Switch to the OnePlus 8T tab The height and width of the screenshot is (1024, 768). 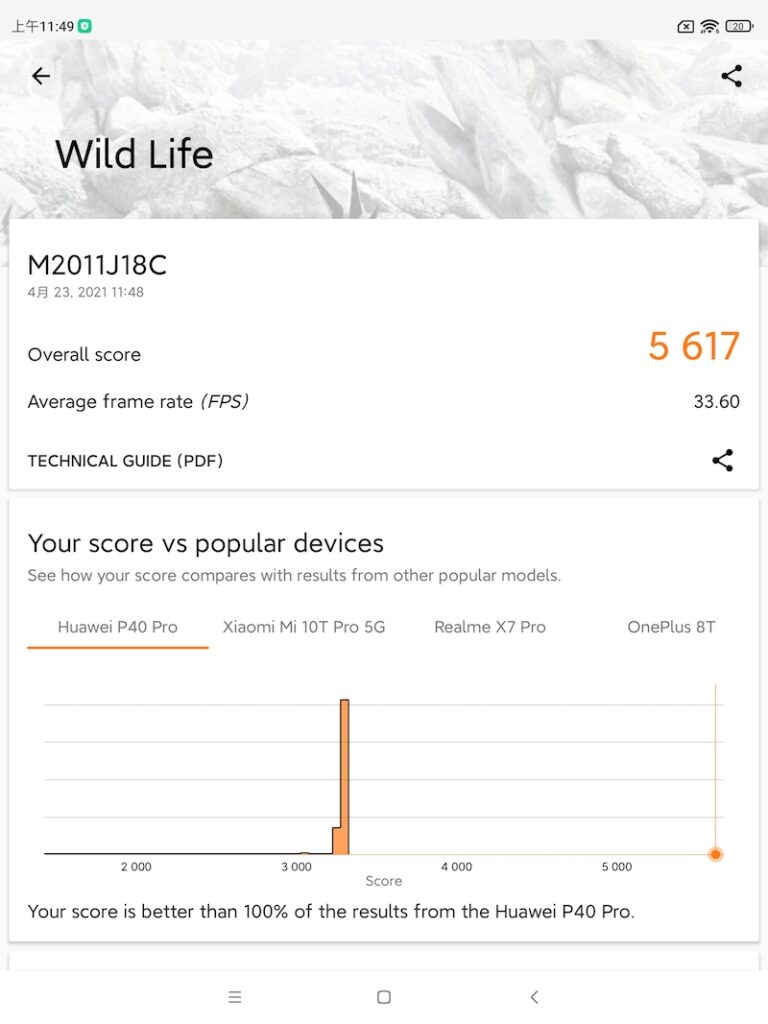(671, 627)
